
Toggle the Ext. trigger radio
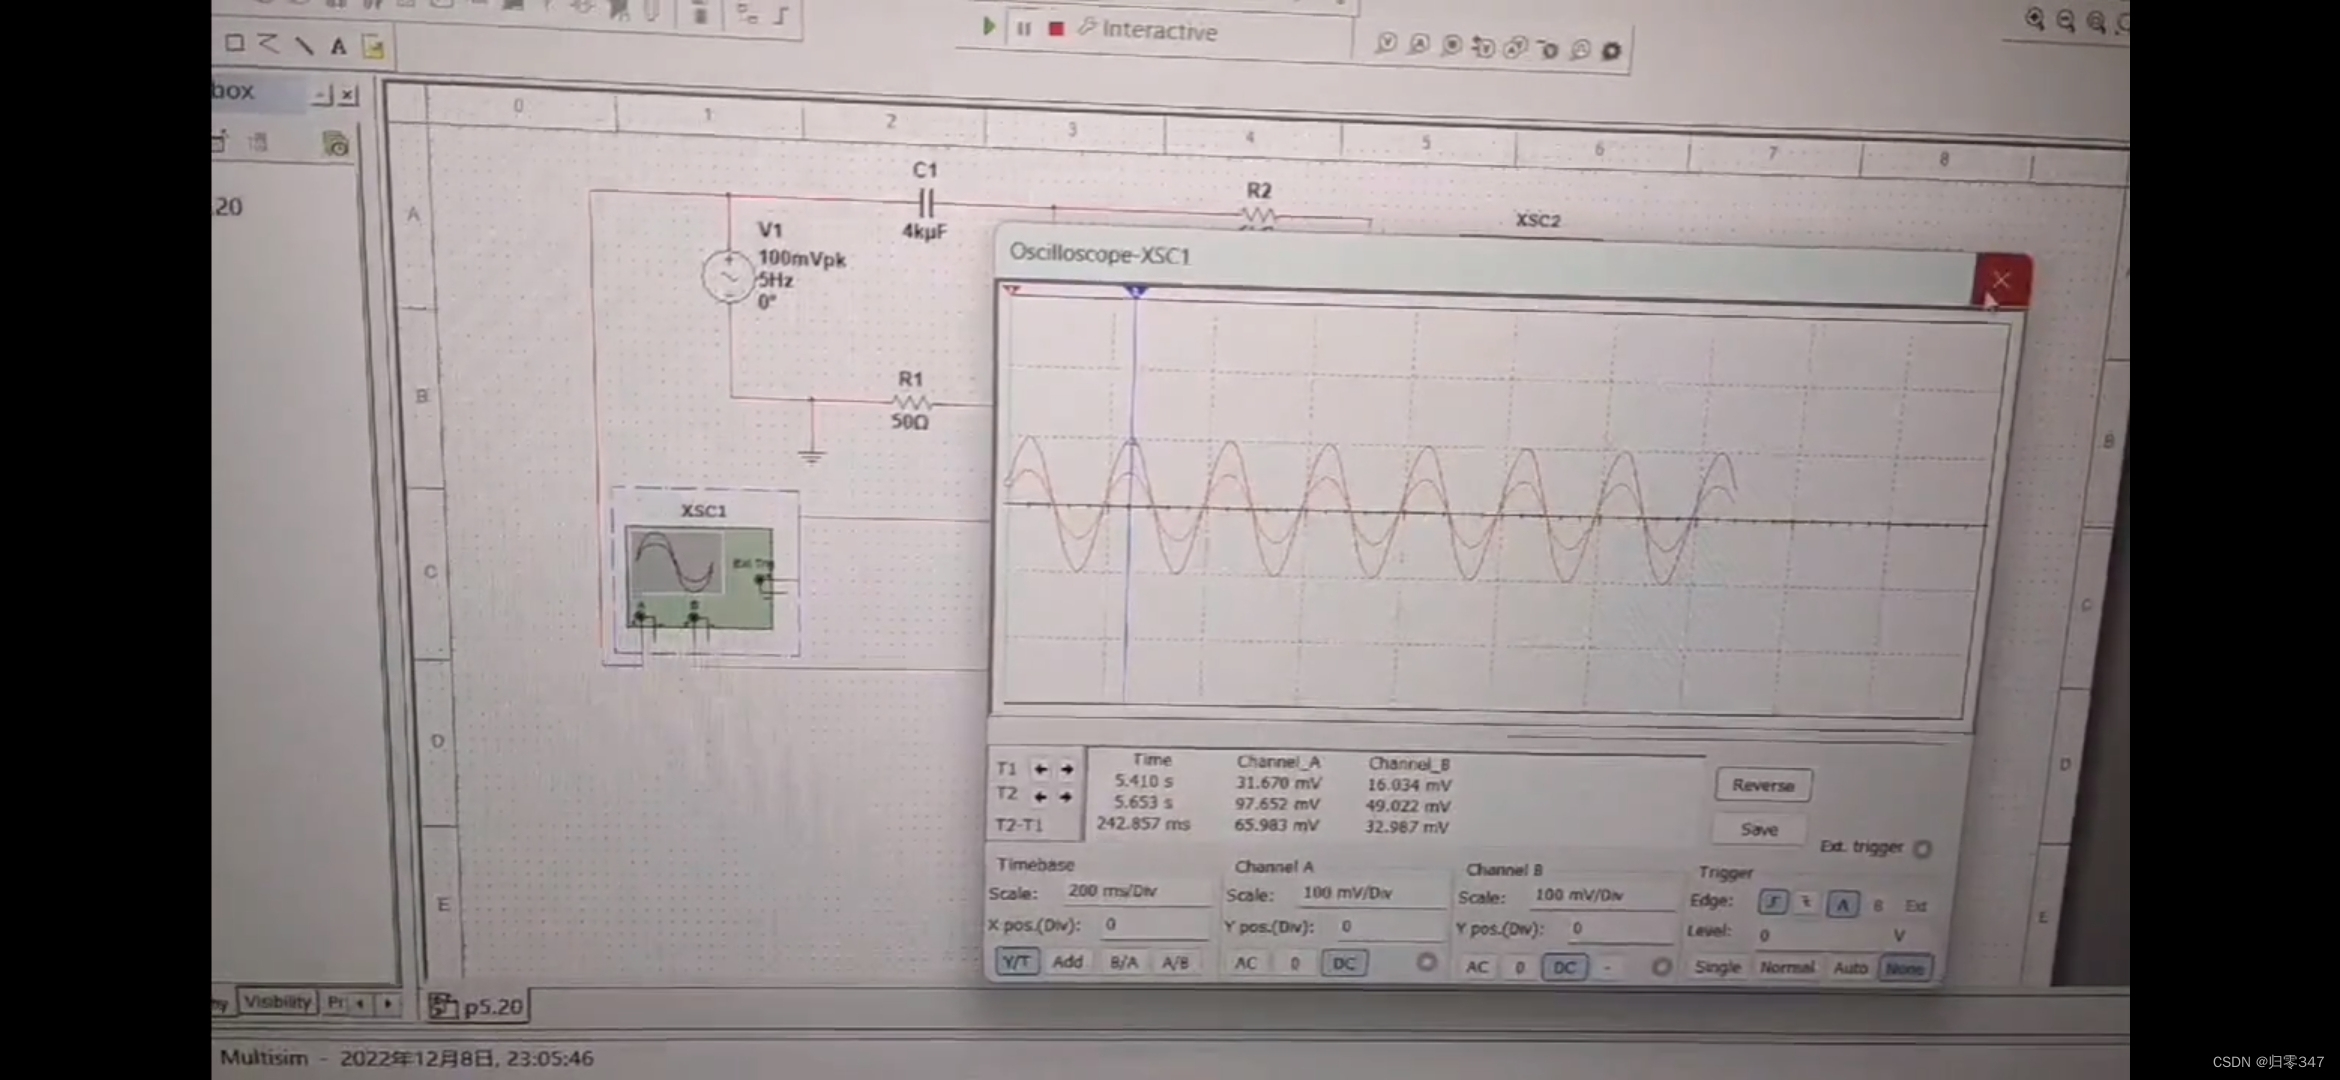(x=1922, y=848)
